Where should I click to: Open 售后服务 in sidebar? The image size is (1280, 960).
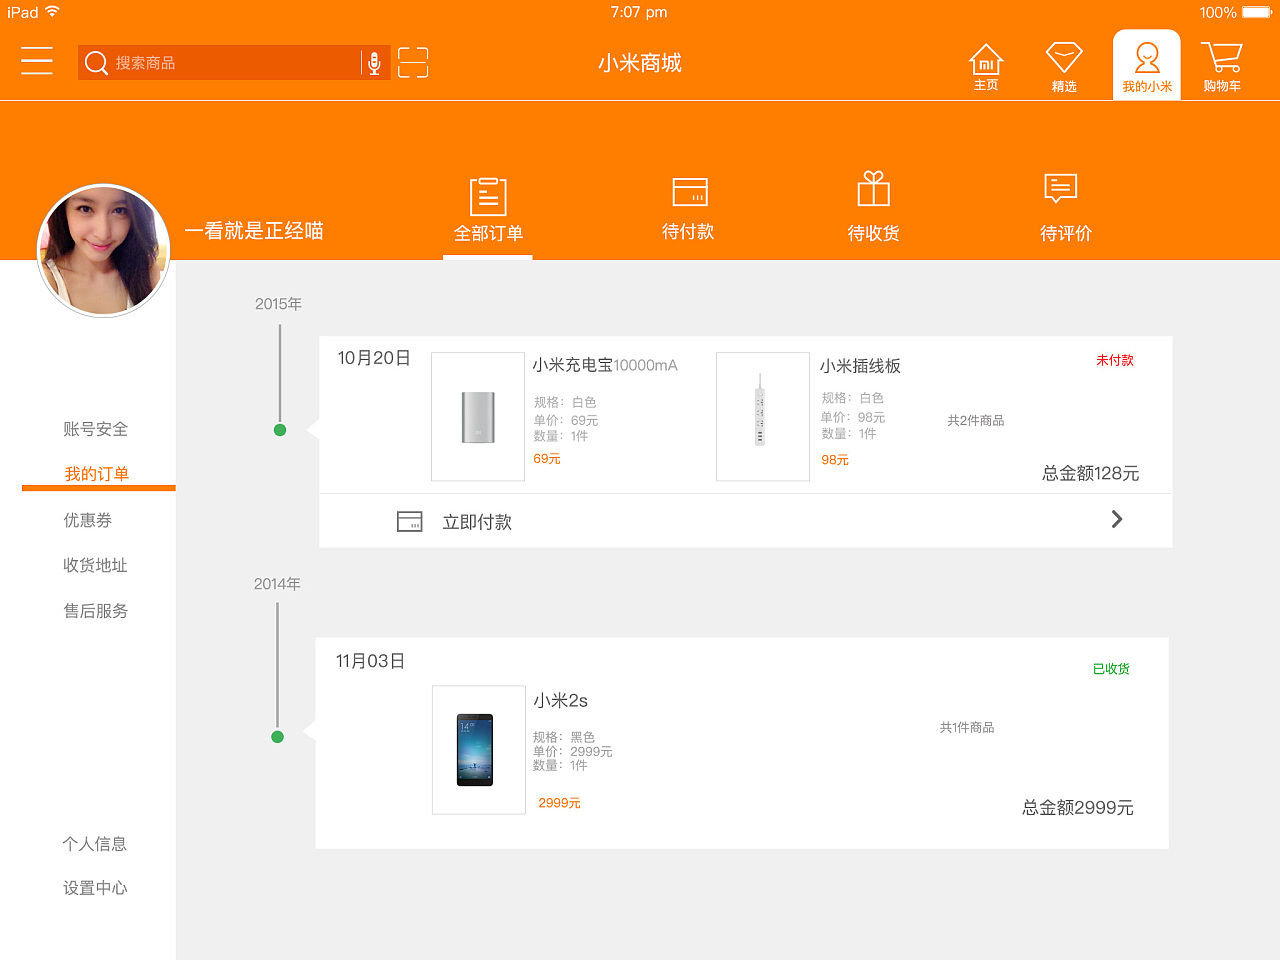click(96, 611)
